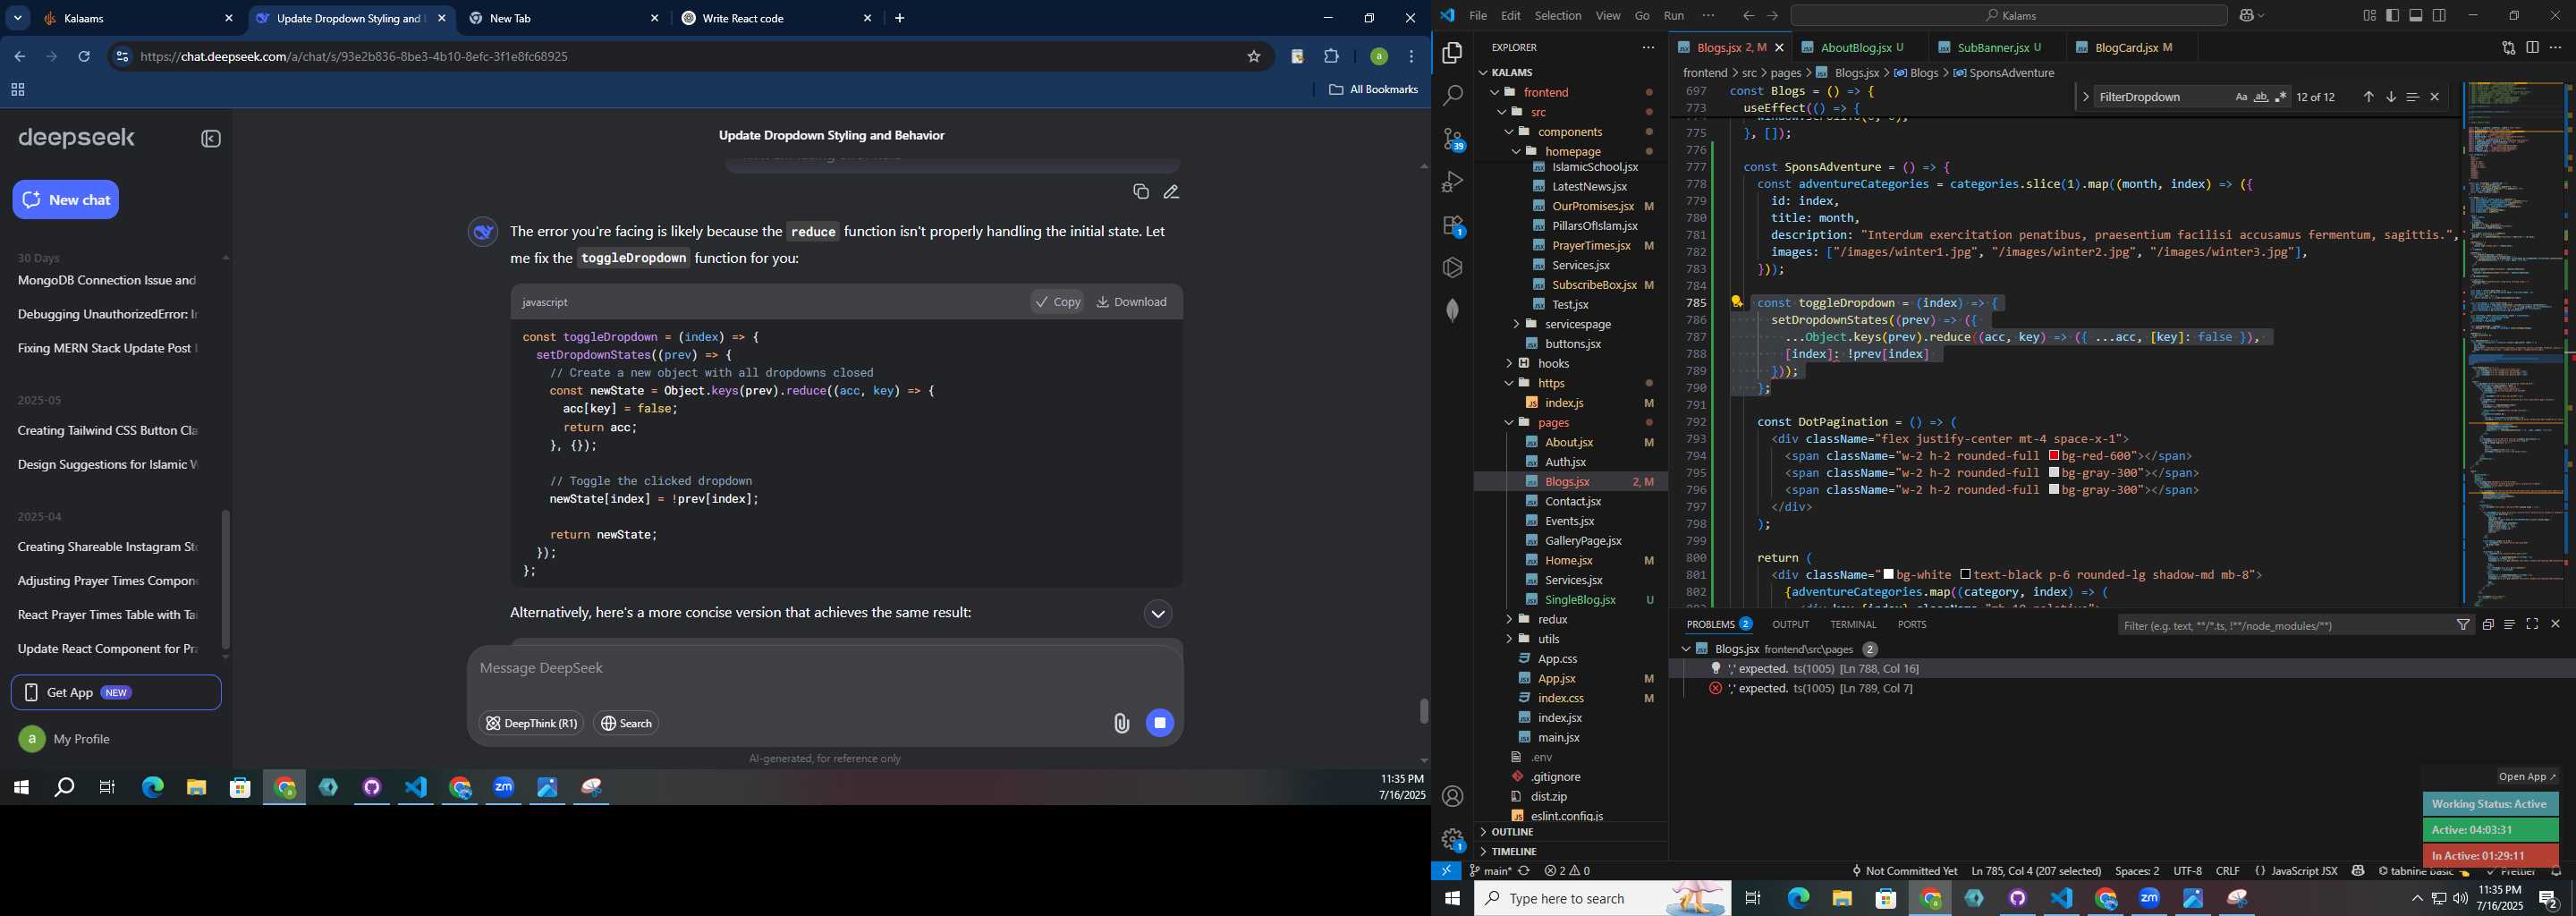Image resolution: width=2576 pixels, height=916 pixels.
Task: Attach a file in DeepSeek message box
Action: click(x=1121, y=724)
